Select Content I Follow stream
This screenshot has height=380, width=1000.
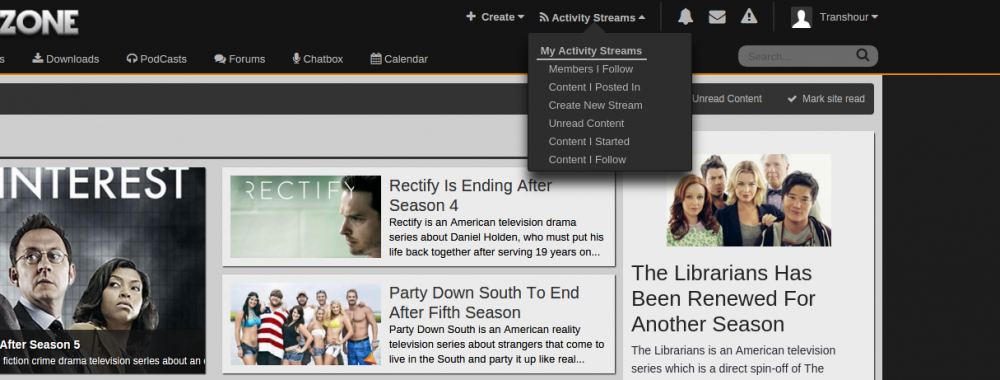point(587,159)
